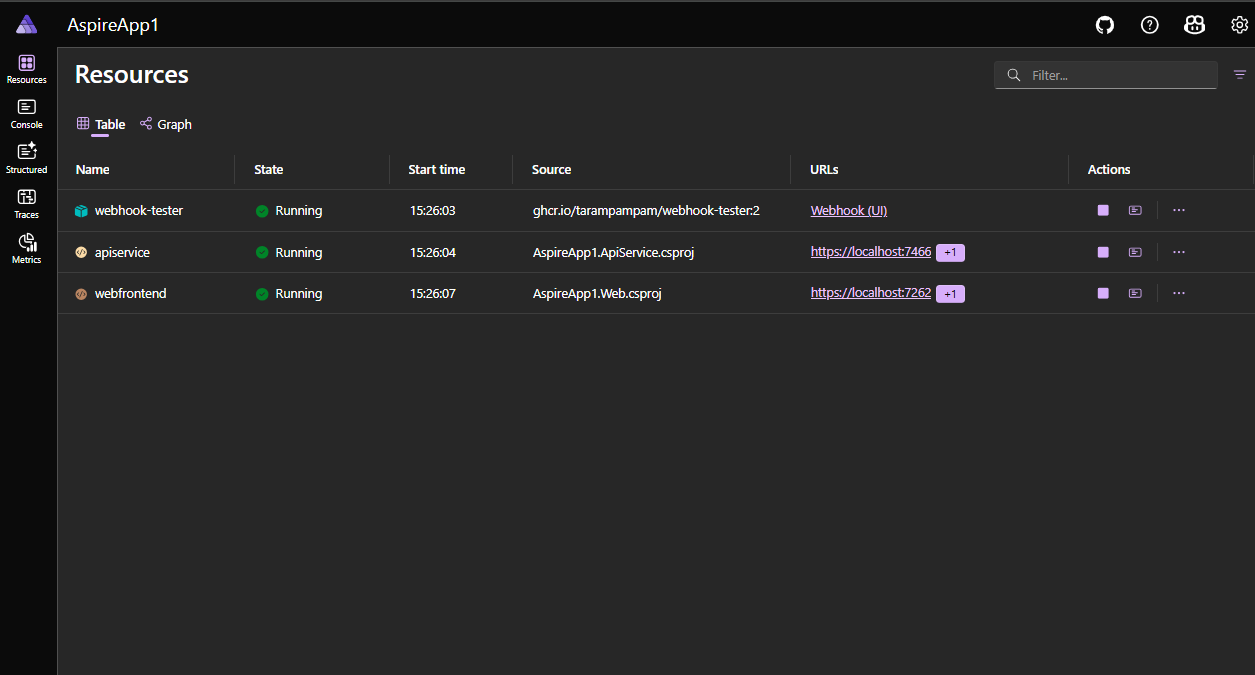
Task: Open the Webhook (UI) link
Action: [x=848, y=210]
